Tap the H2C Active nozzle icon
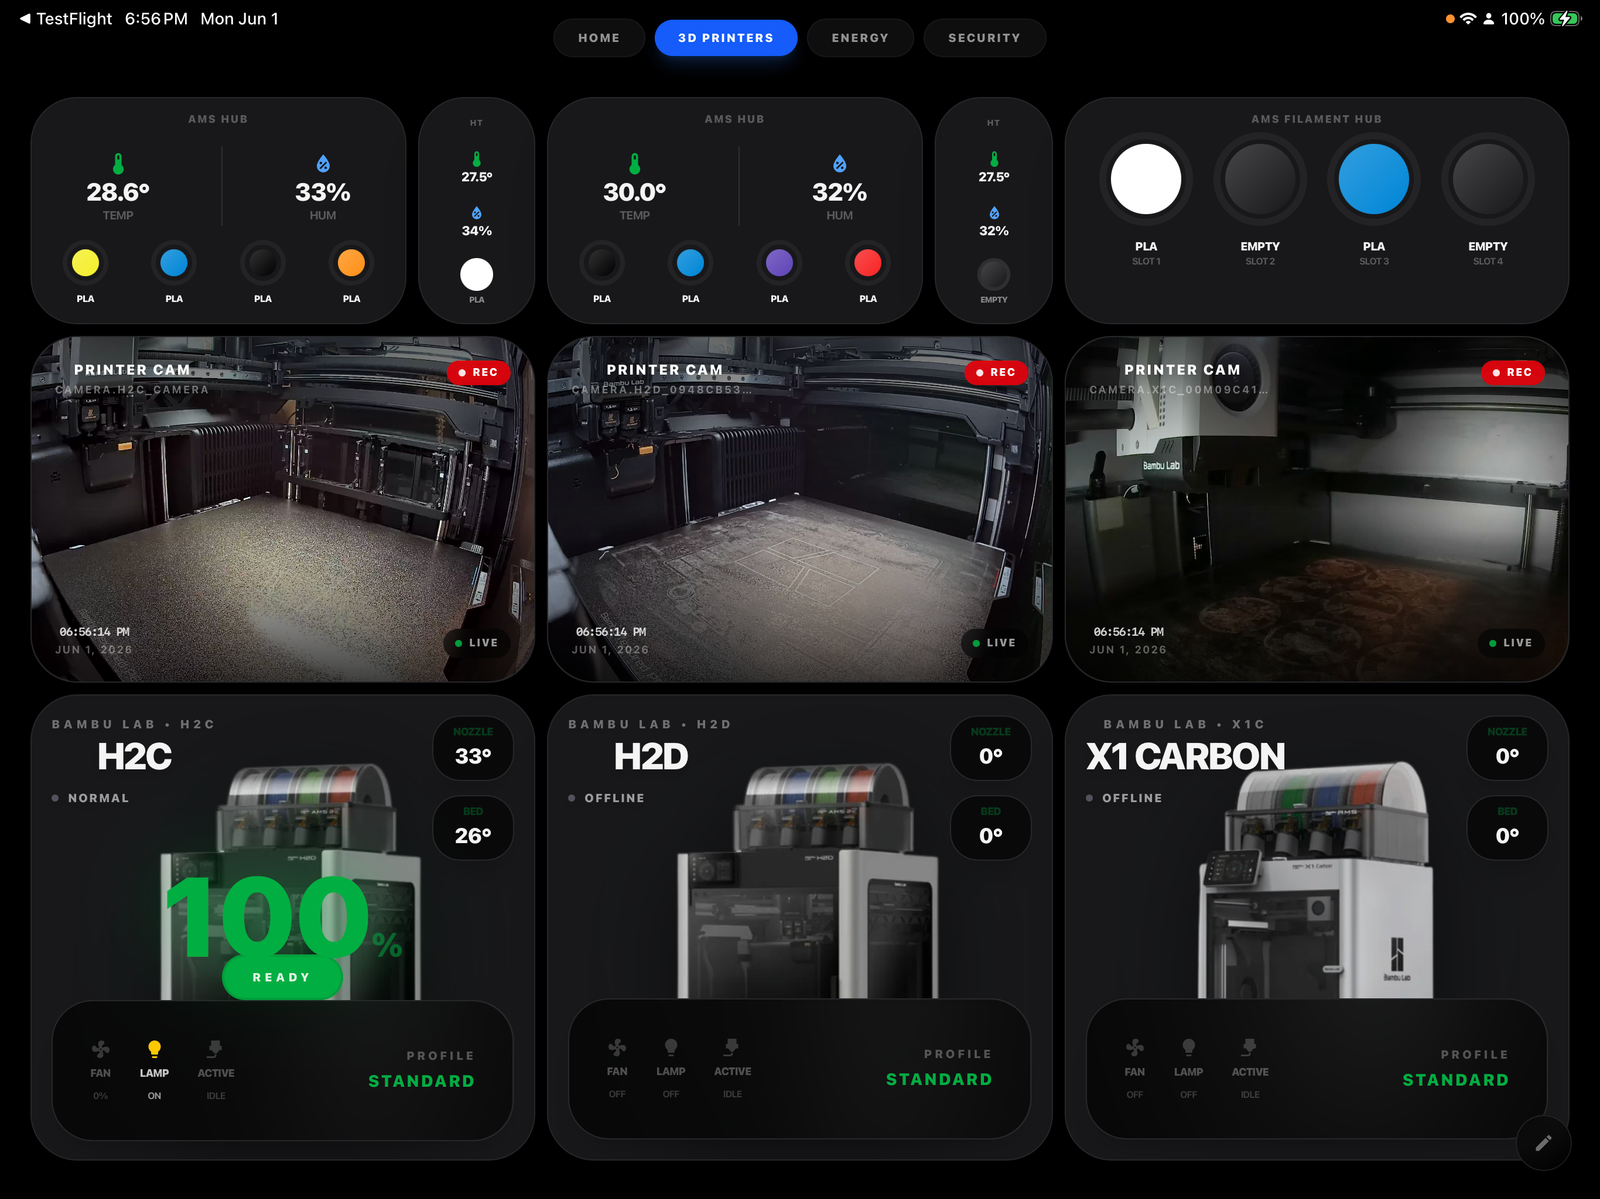 [215, 1049]
